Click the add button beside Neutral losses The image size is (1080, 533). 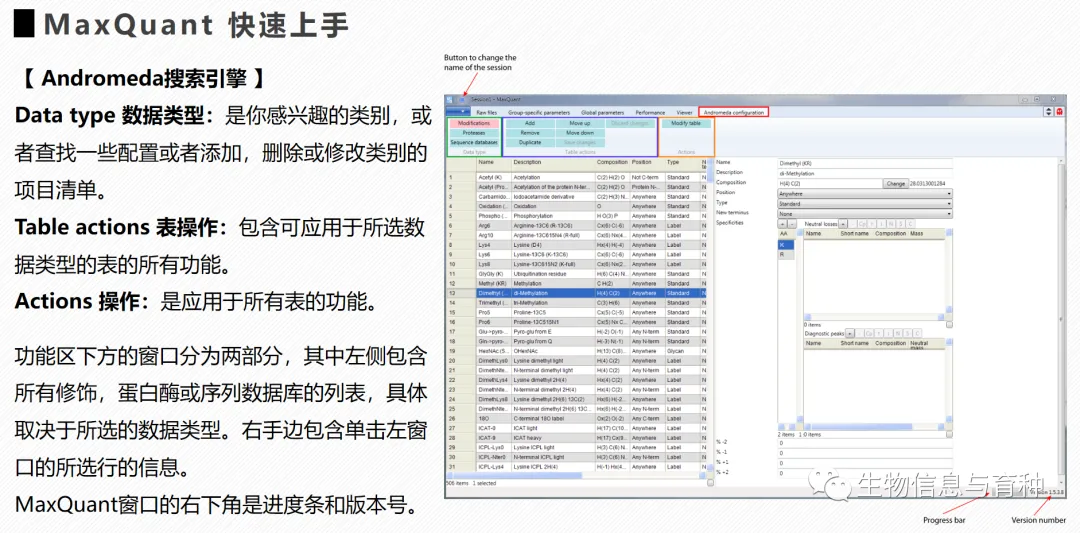click(x=842, y=224)
